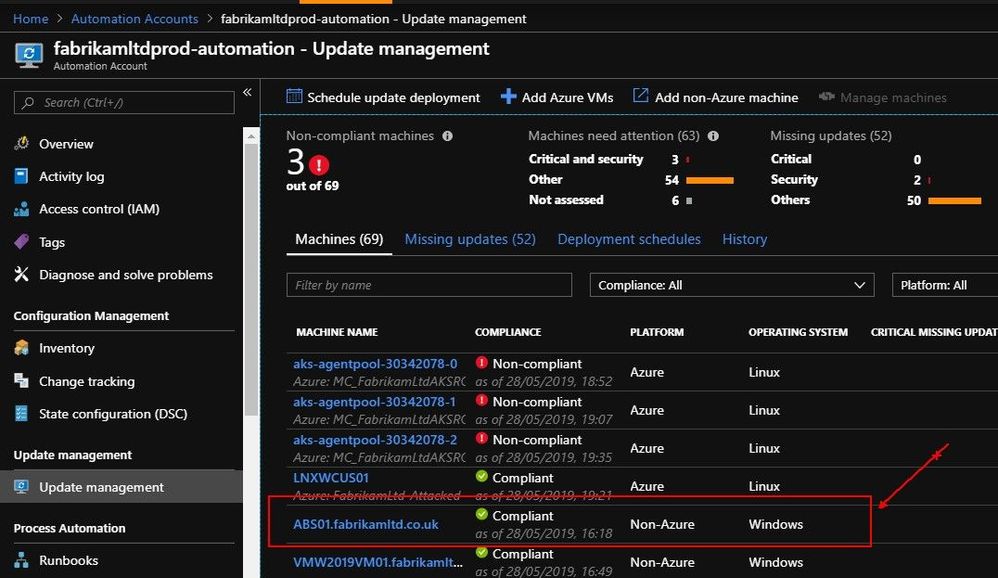Click 'Critical and security' count row

(x=609, y=159)
